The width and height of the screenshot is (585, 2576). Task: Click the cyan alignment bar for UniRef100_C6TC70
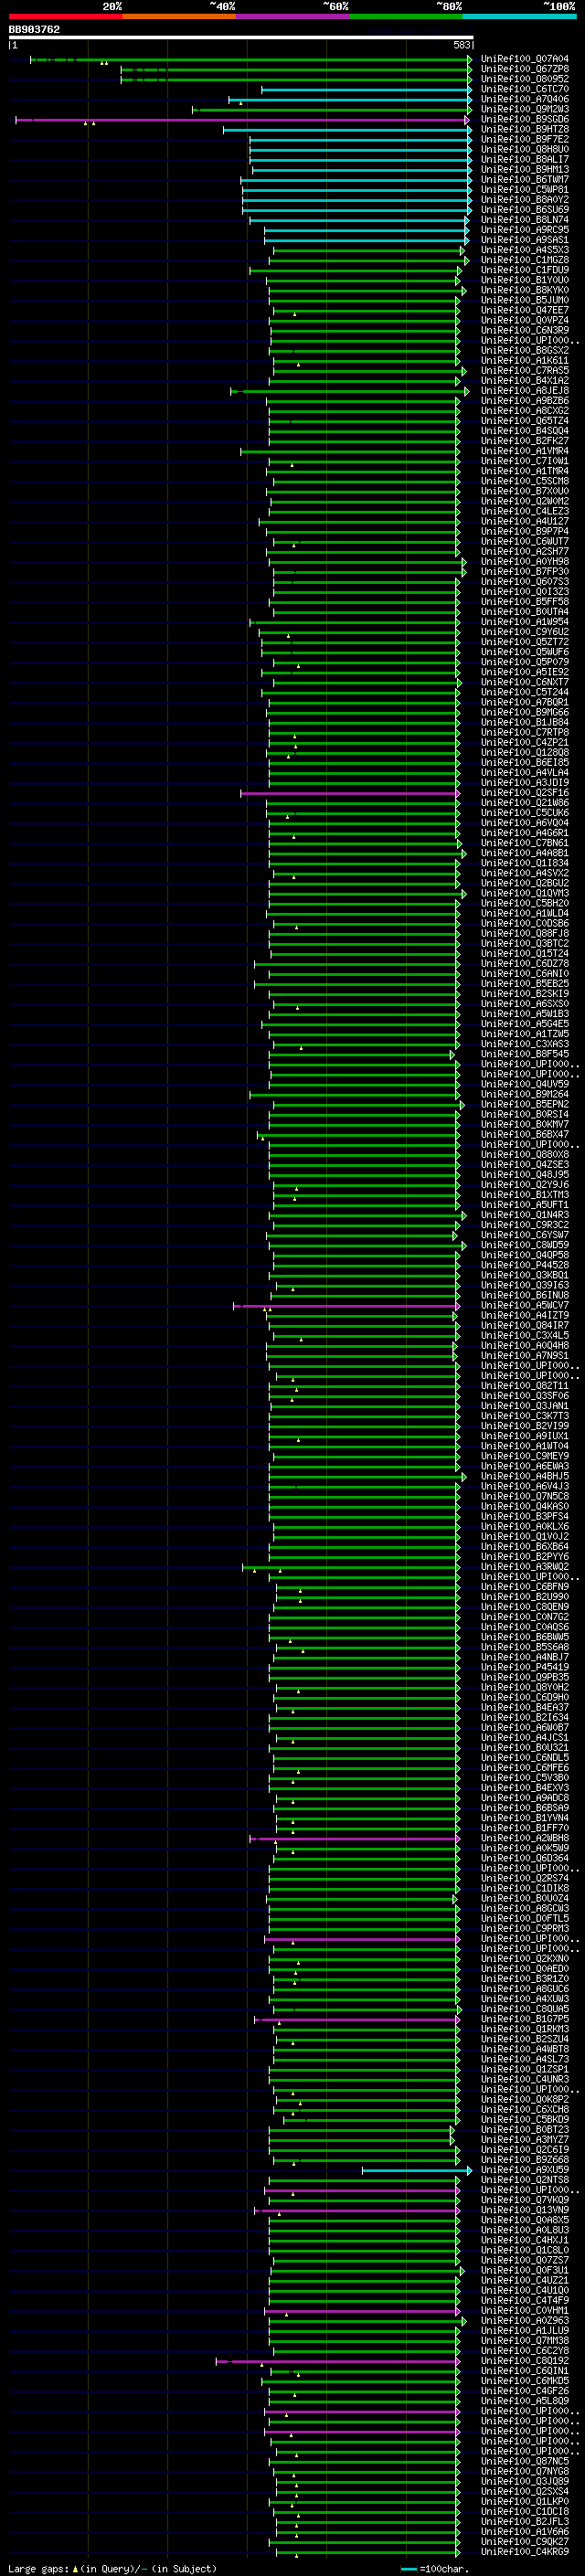(366, 89)
